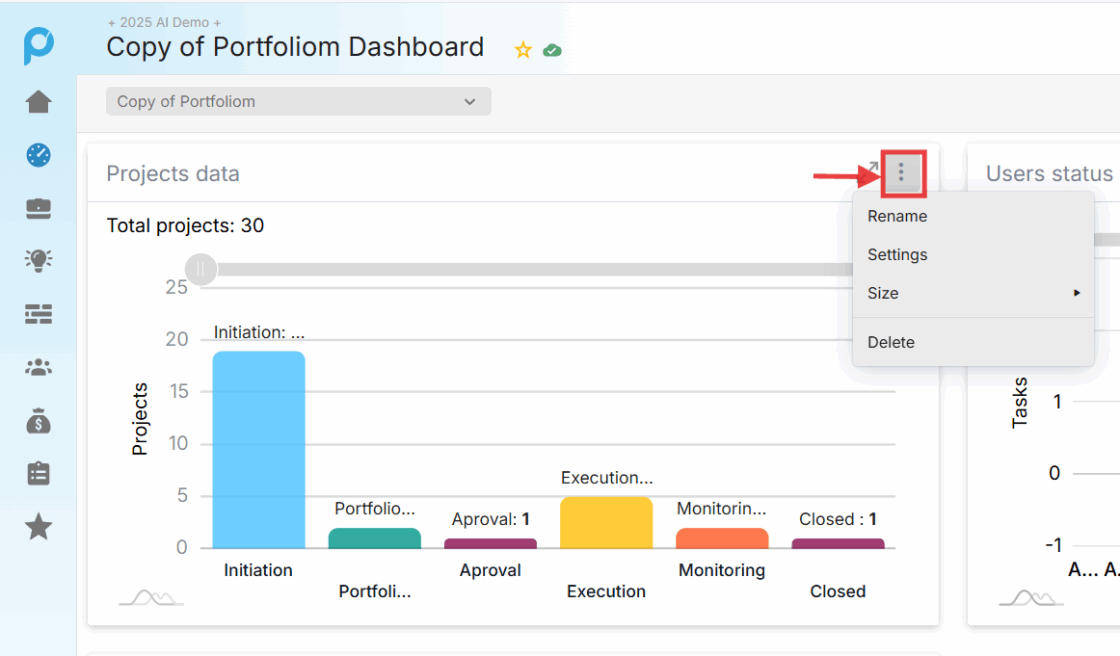1120x656 pixels.
Task: Choose Settings in the widget menu
Action: (x=897, y=255)
